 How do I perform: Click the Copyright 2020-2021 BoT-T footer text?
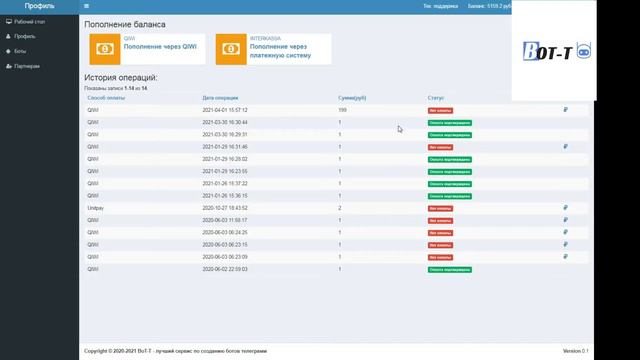click(176, 351)
